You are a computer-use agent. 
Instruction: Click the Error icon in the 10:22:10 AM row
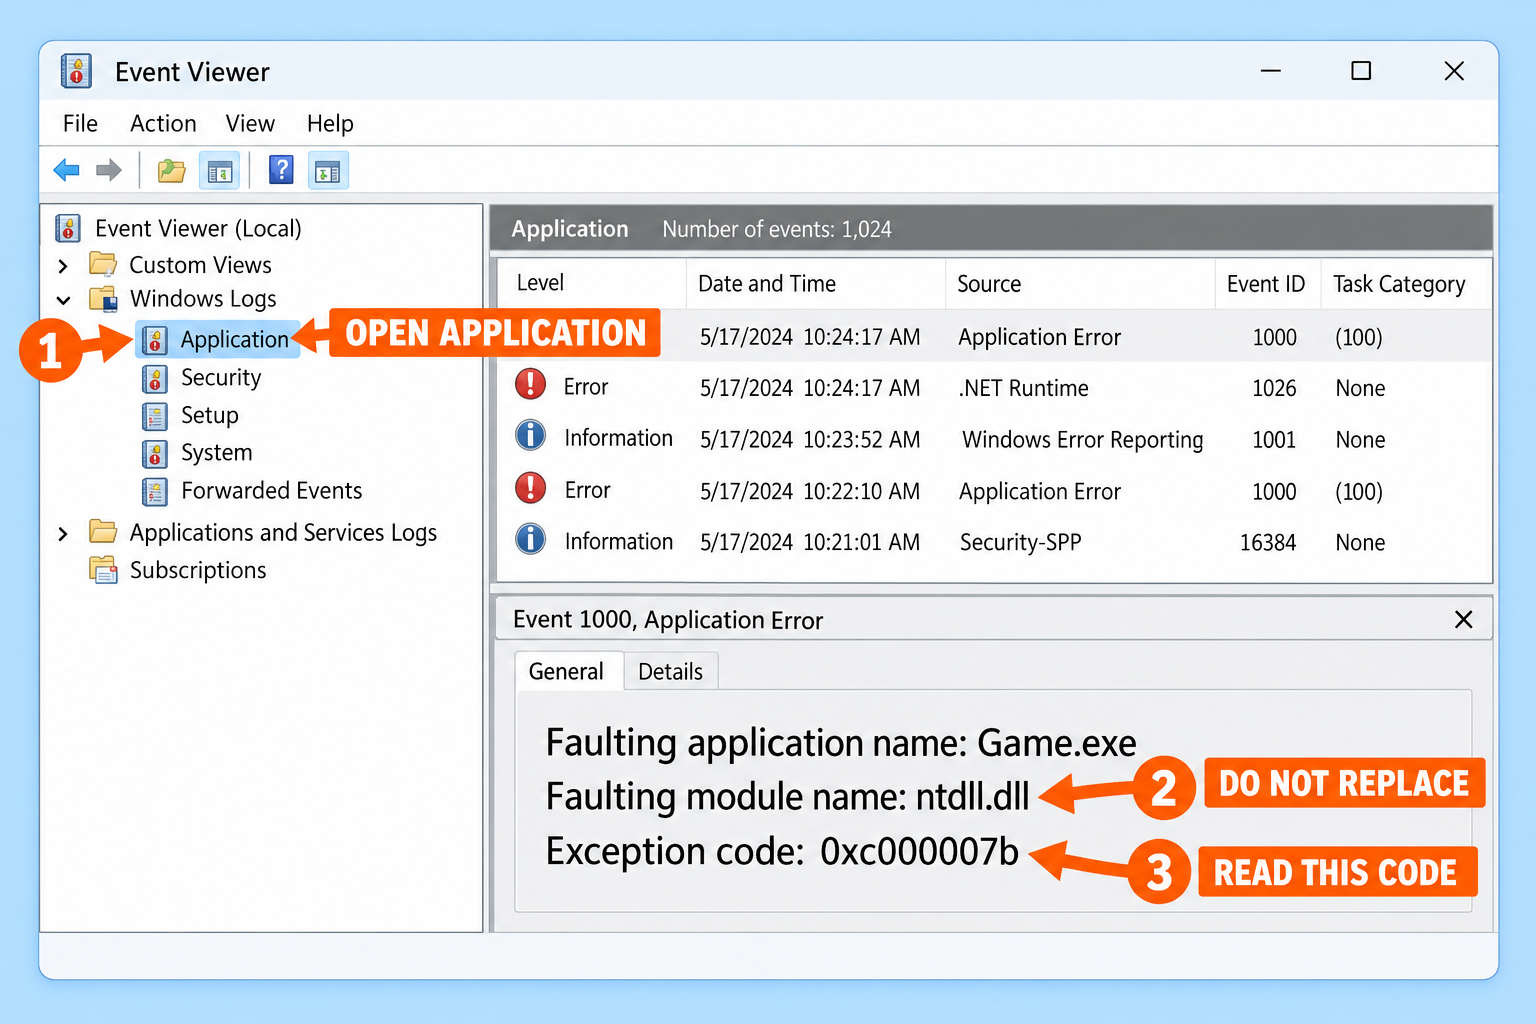[530, 488]
